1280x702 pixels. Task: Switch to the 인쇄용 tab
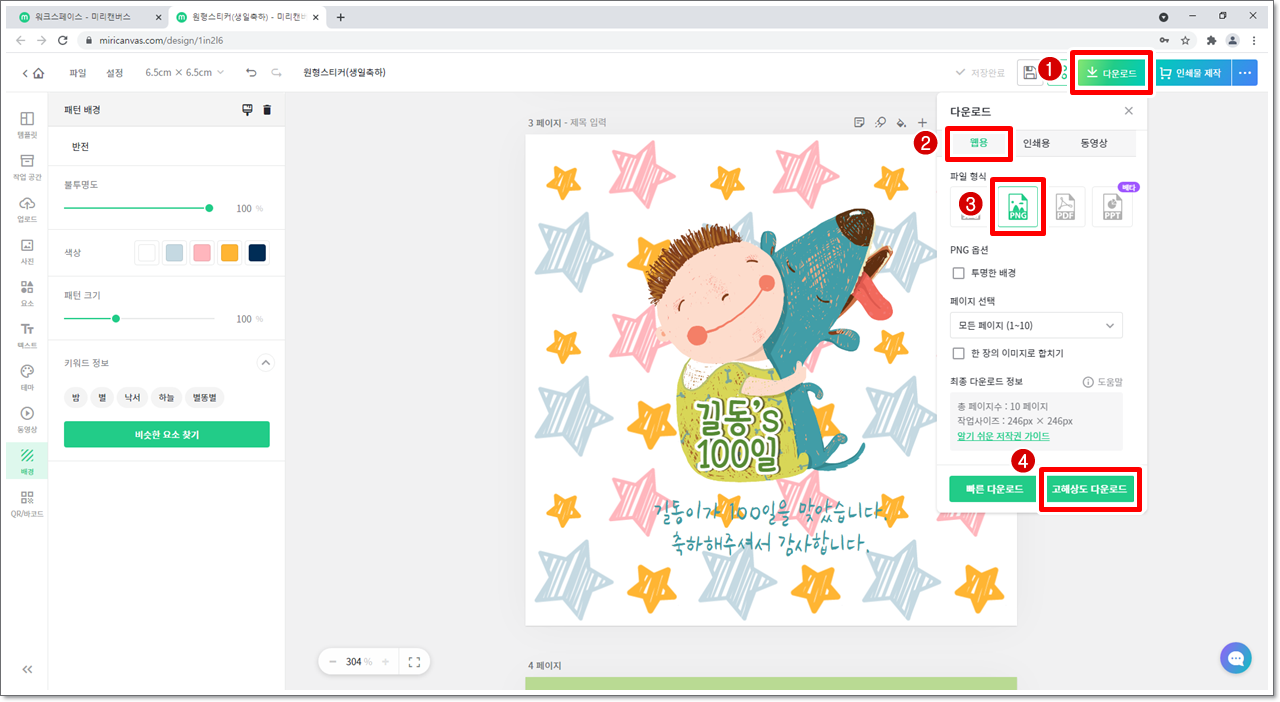pos(1036,144)
